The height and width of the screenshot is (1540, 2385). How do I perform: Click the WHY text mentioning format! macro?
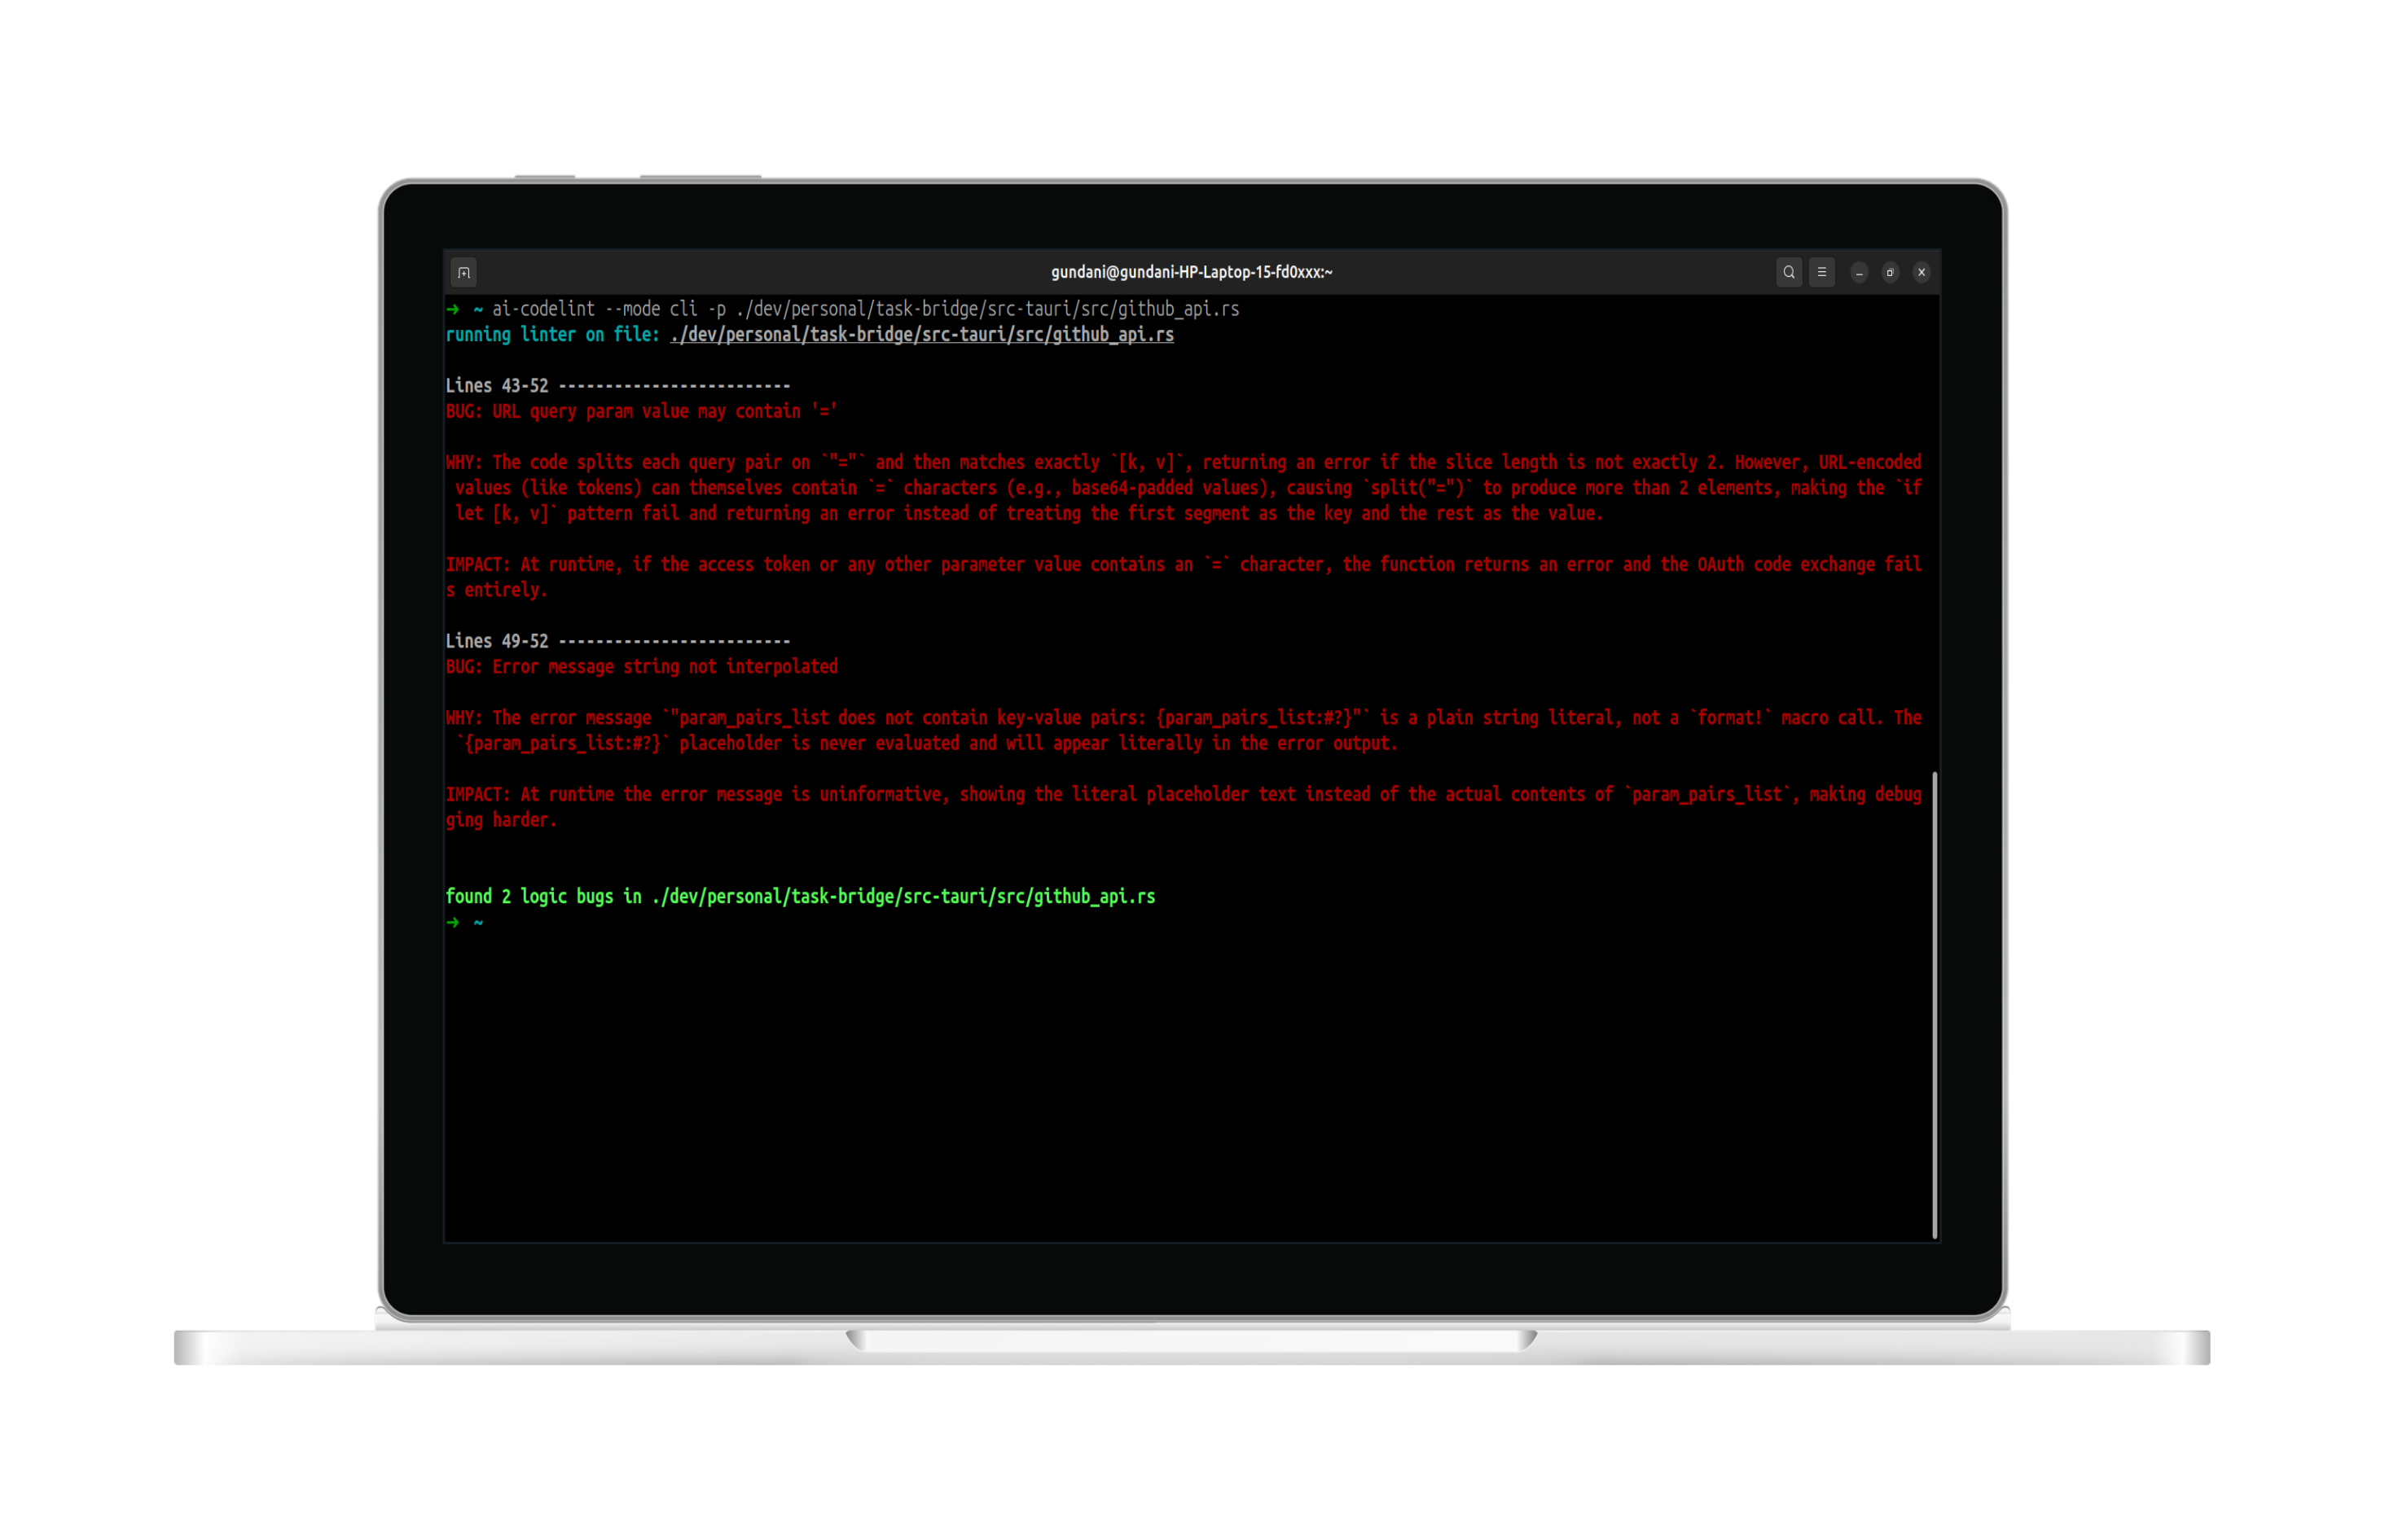tap(1184, 730)
